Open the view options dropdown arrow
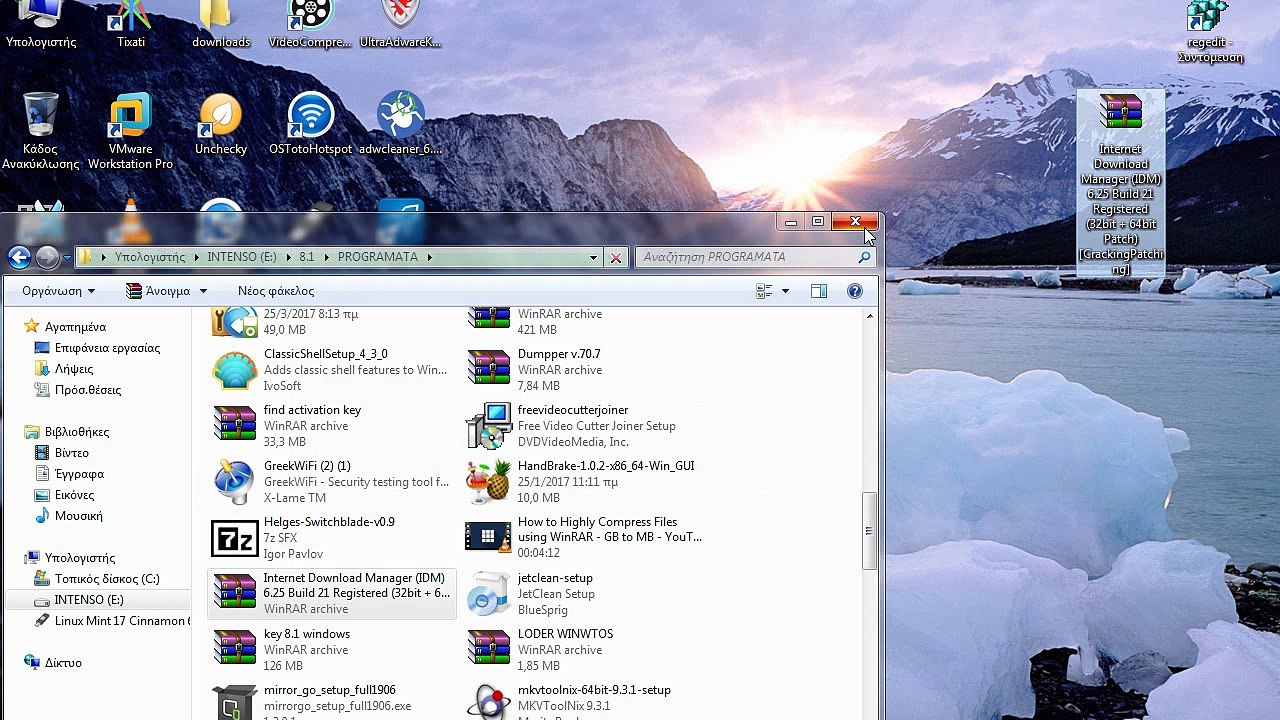The width and height of the screenshot is (1280, 720). click(785, 291)
